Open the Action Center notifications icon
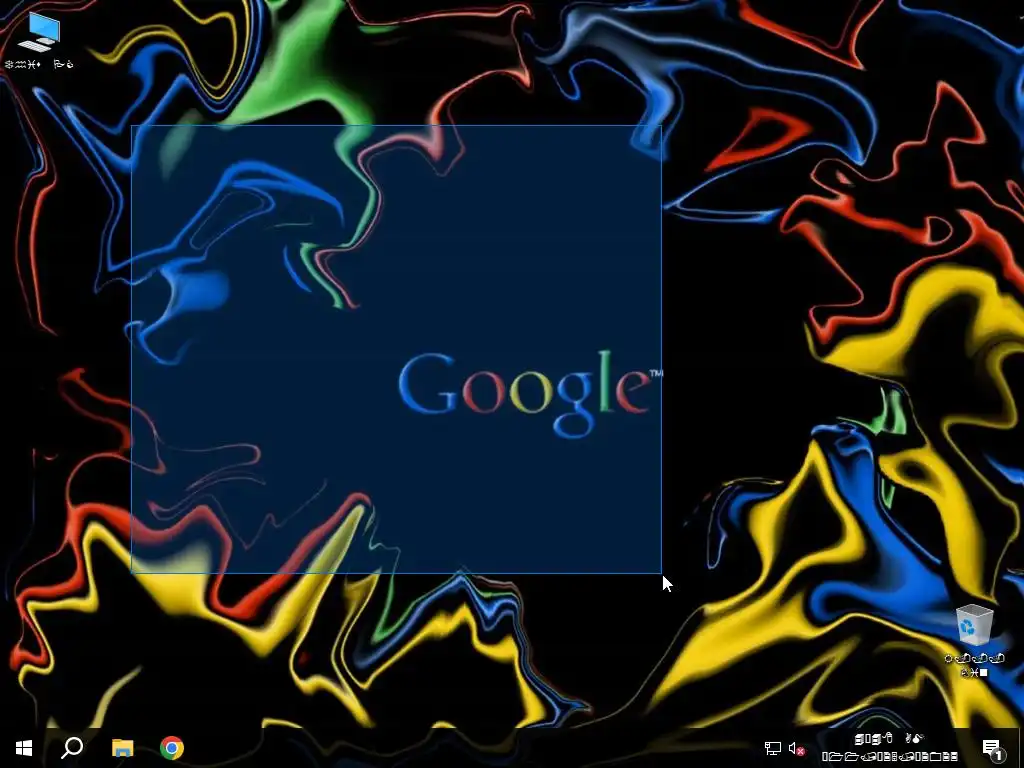This screenshot has width=1024, height=768. tap(992, 749)
